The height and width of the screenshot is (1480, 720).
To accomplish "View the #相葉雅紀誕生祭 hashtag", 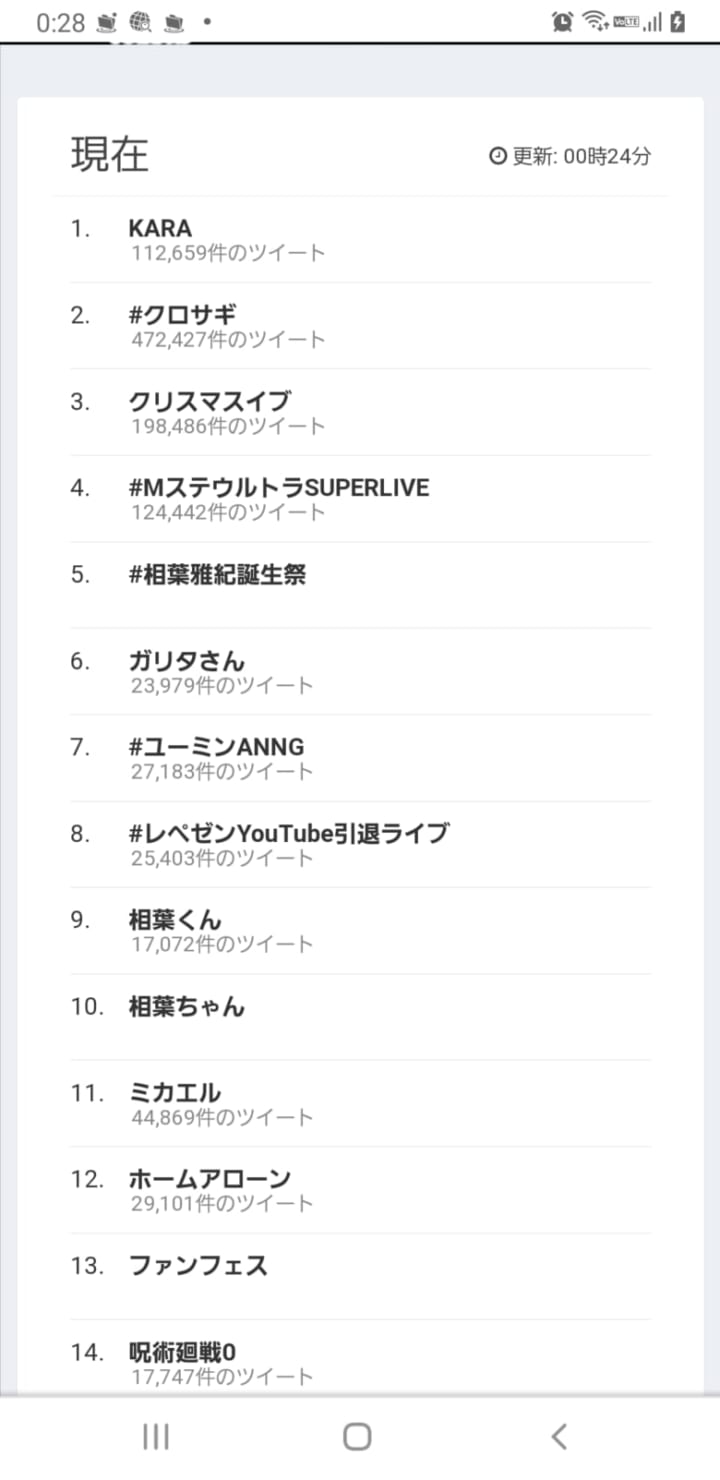I will coord(217,574).
